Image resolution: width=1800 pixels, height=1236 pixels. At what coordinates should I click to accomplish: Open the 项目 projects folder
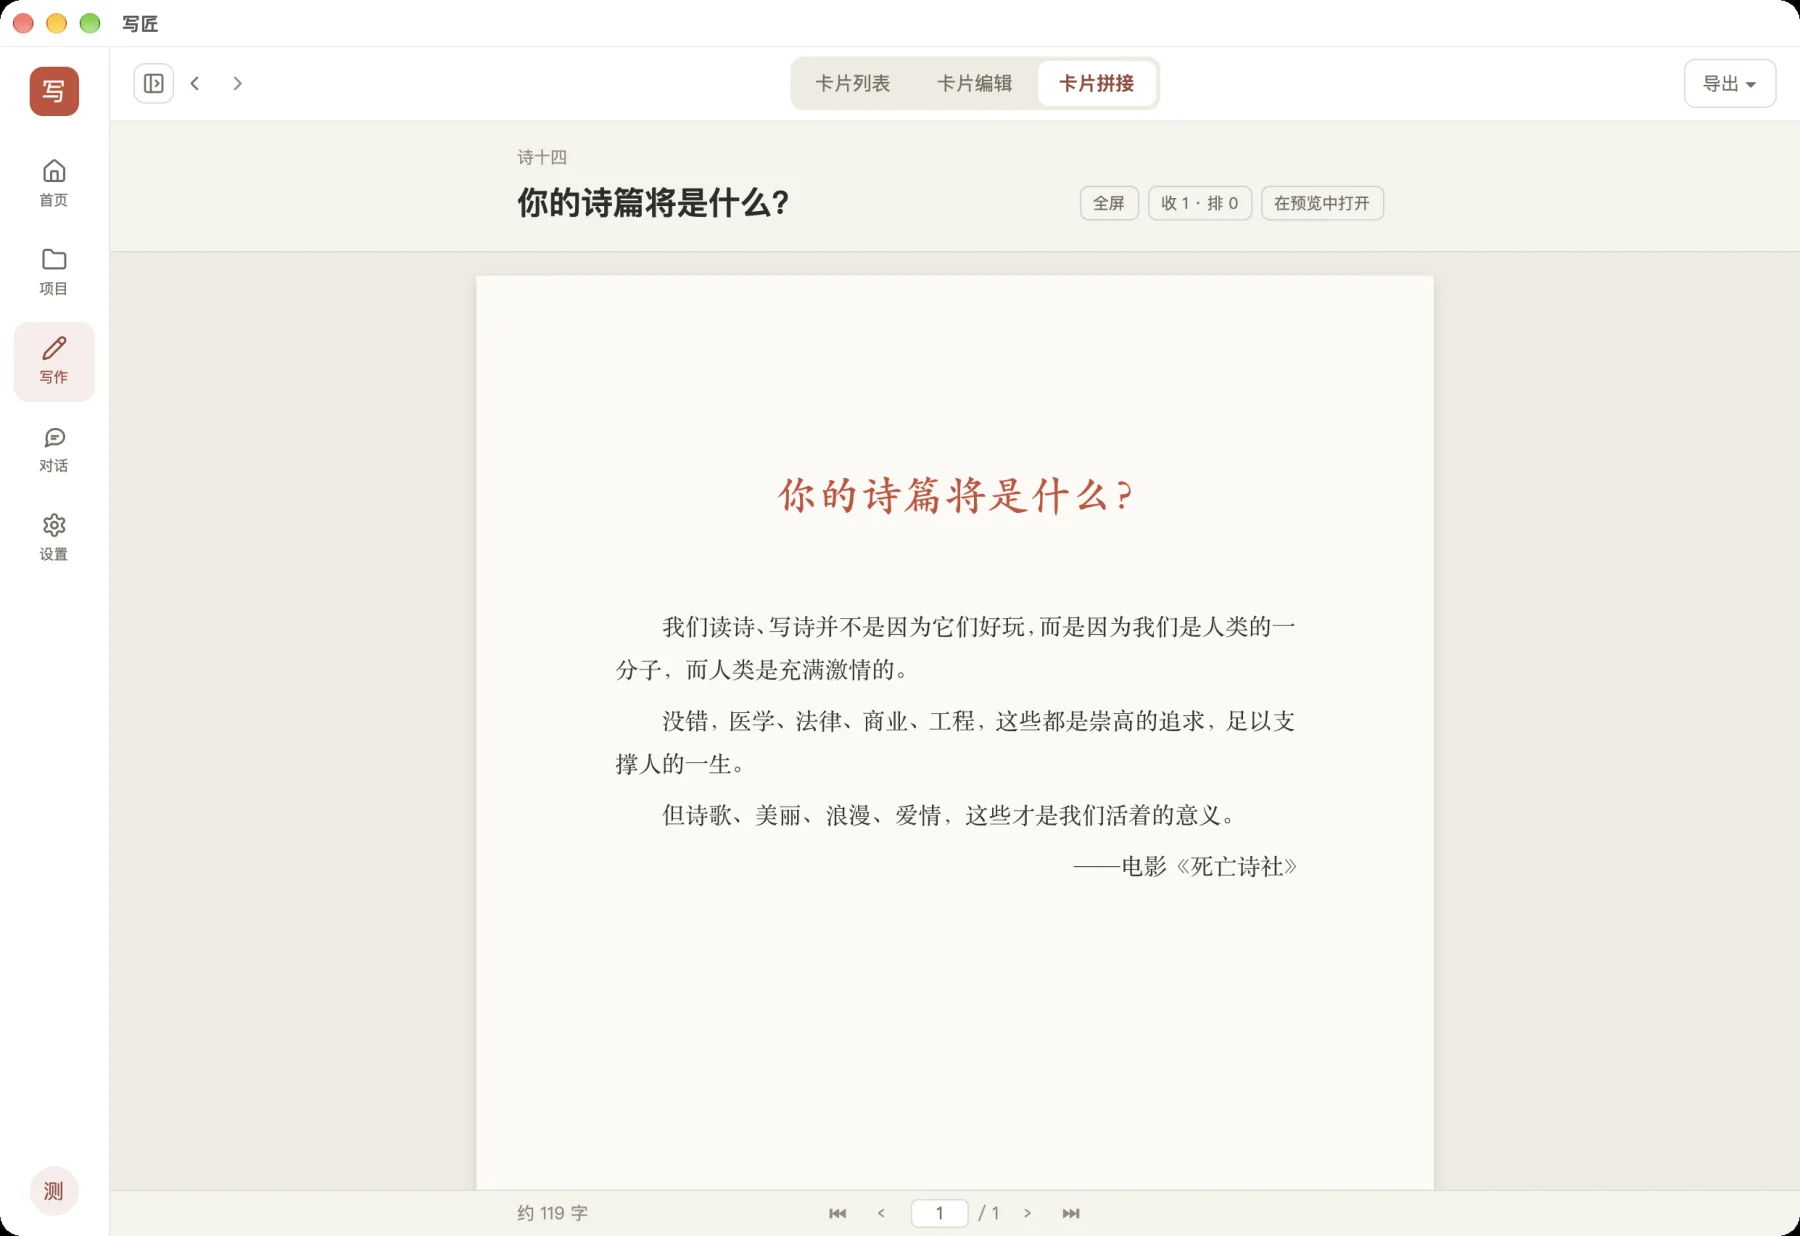coord(54,272)
